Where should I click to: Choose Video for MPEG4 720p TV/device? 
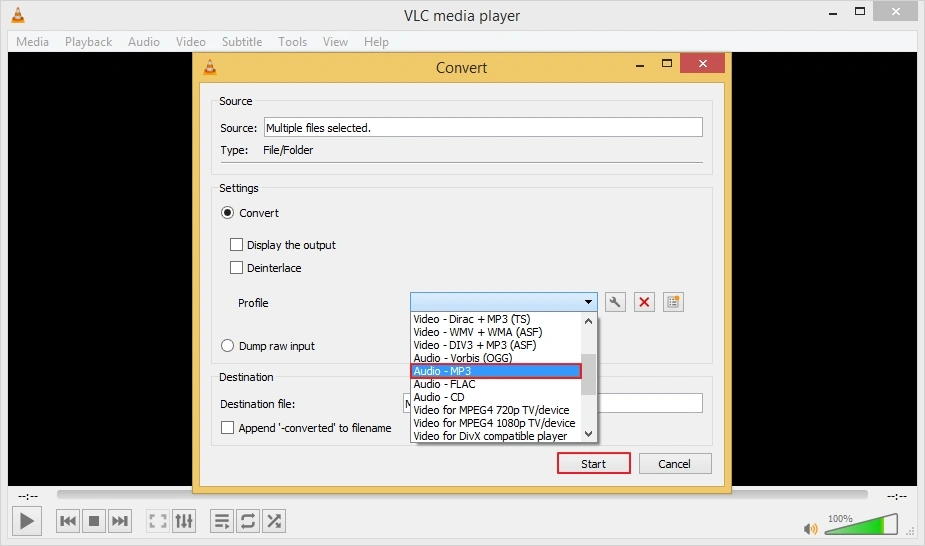coord(496,410)
